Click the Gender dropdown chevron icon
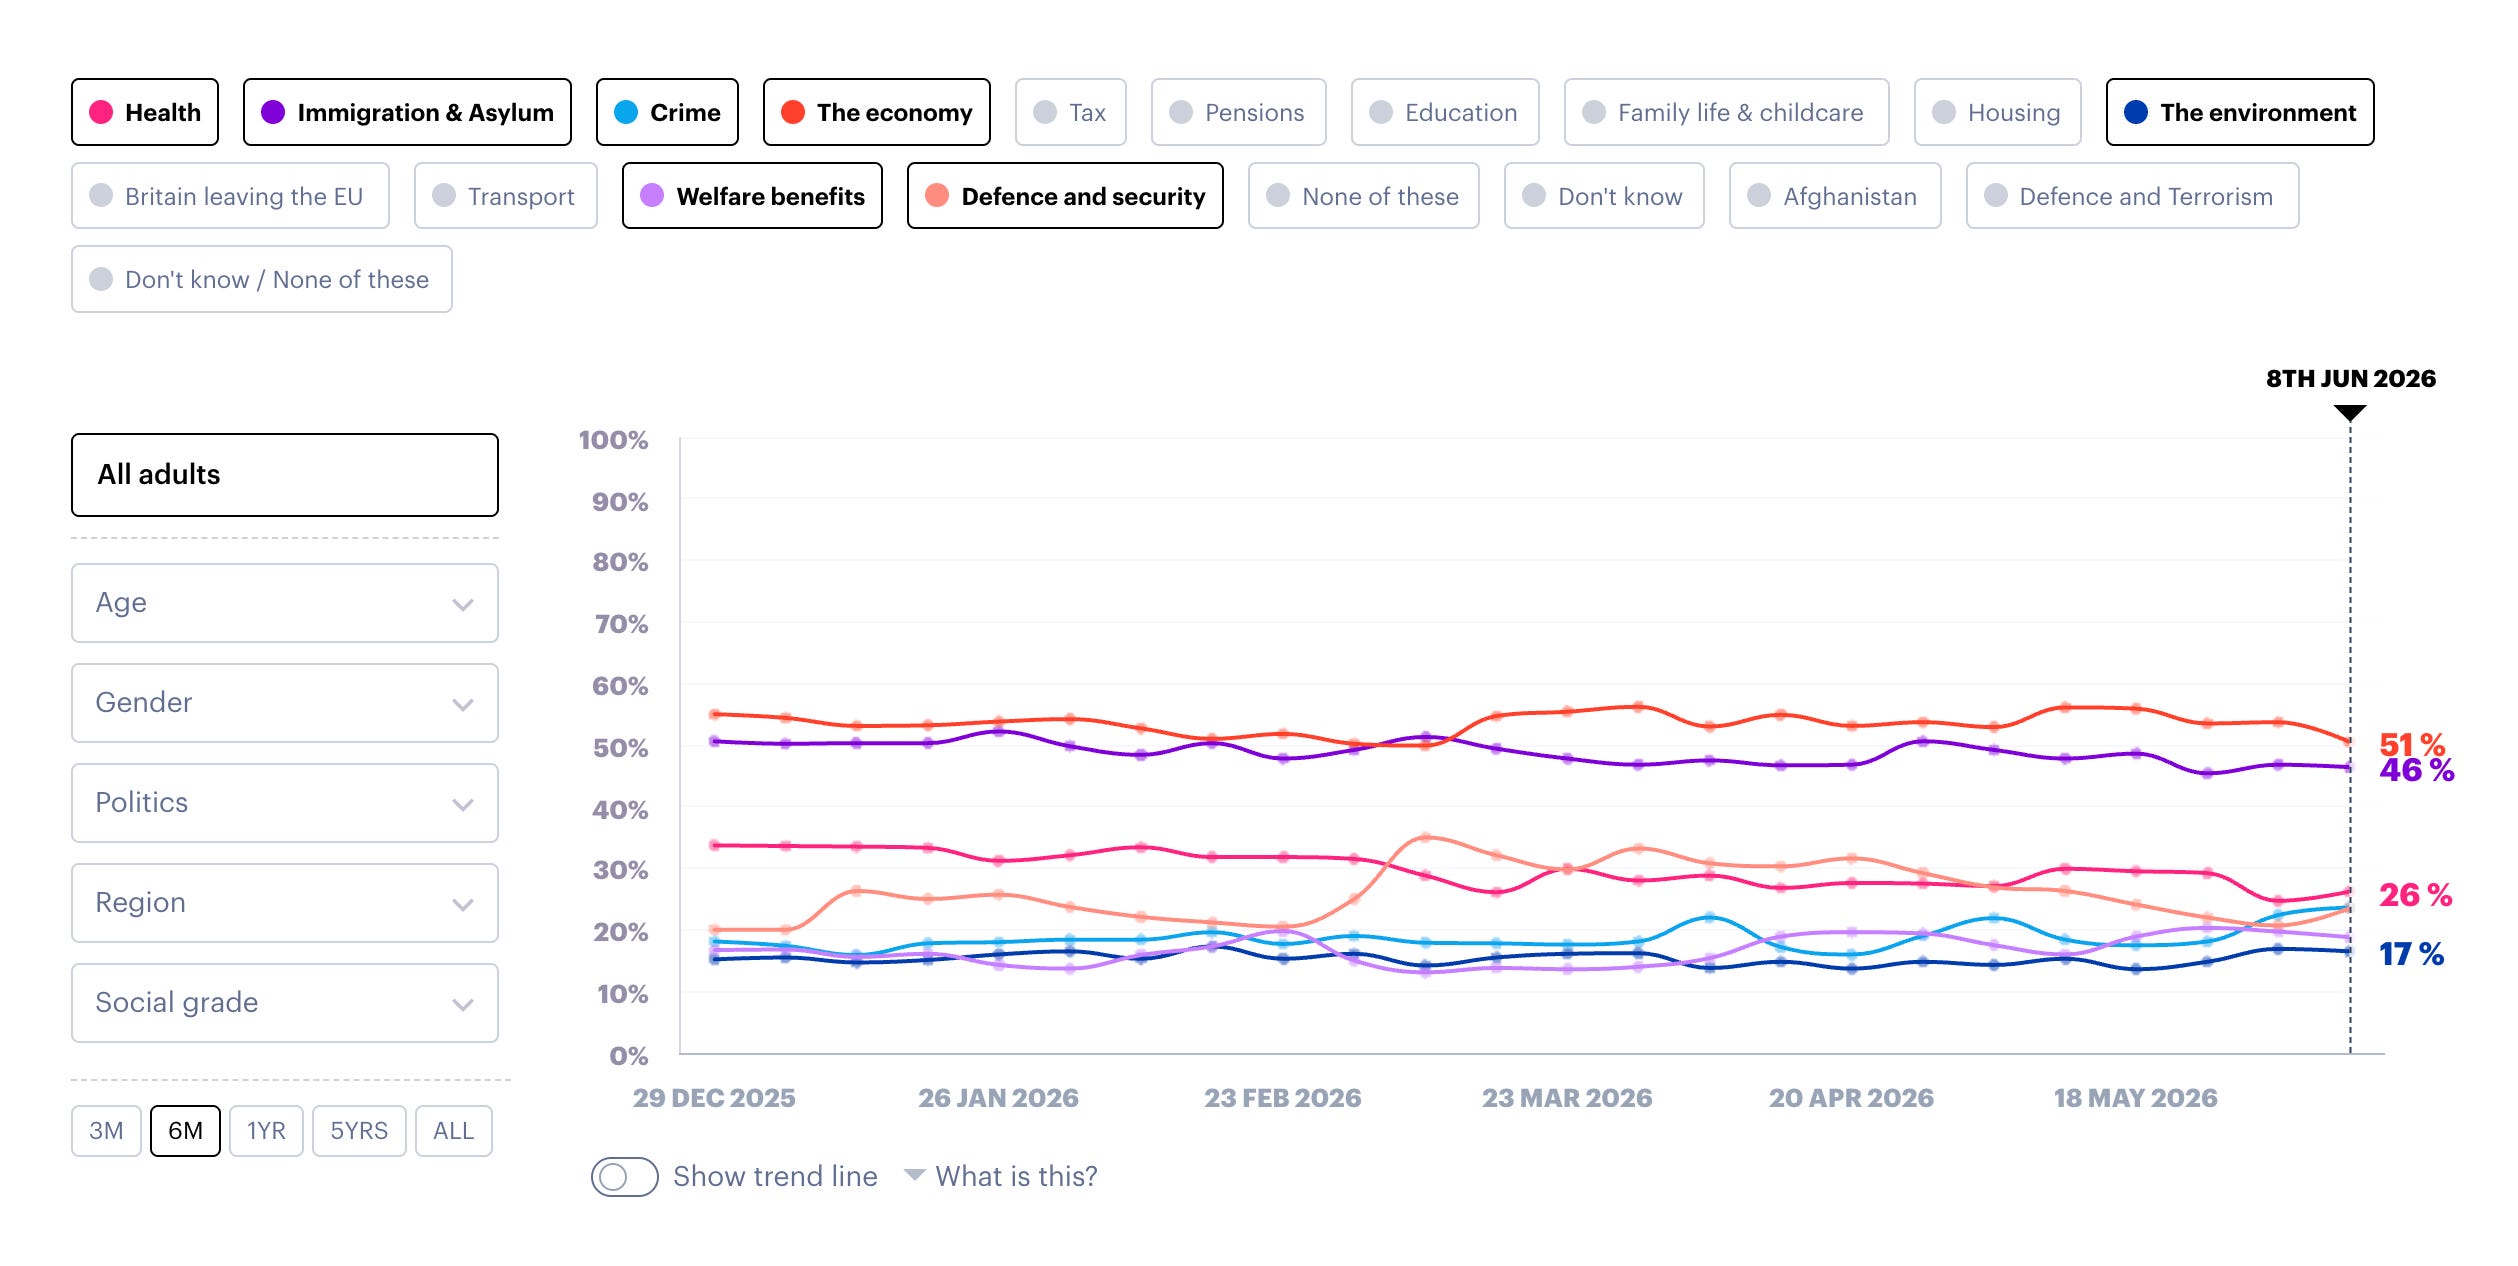Viewport: 2518px width, 1266px height. pos(462,704)
